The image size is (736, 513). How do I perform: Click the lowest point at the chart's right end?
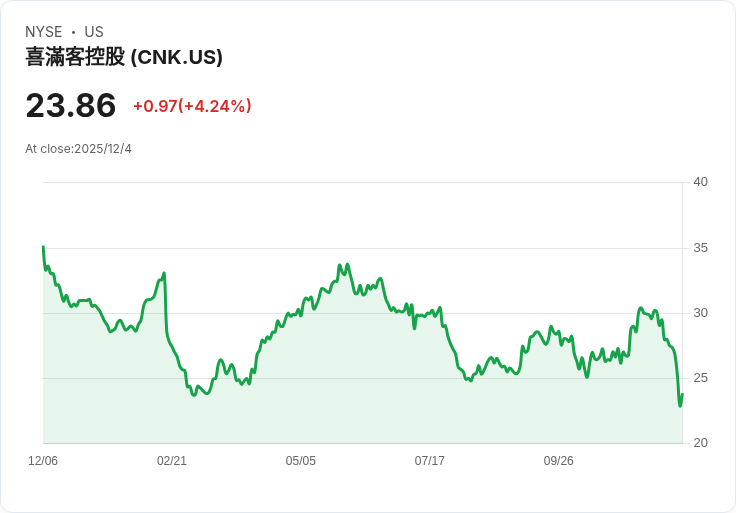click(680, 406)
